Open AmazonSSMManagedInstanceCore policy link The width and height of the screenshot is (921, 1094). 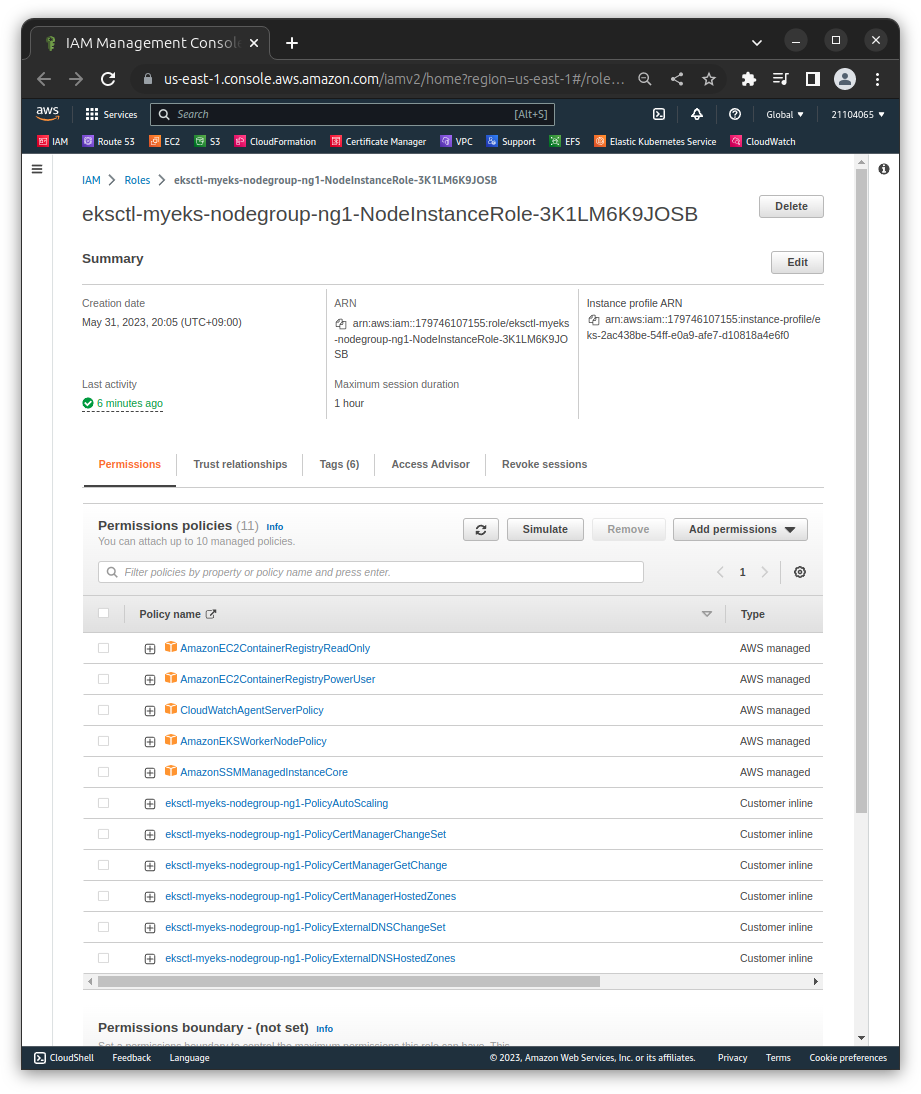(x=264, y=772)
